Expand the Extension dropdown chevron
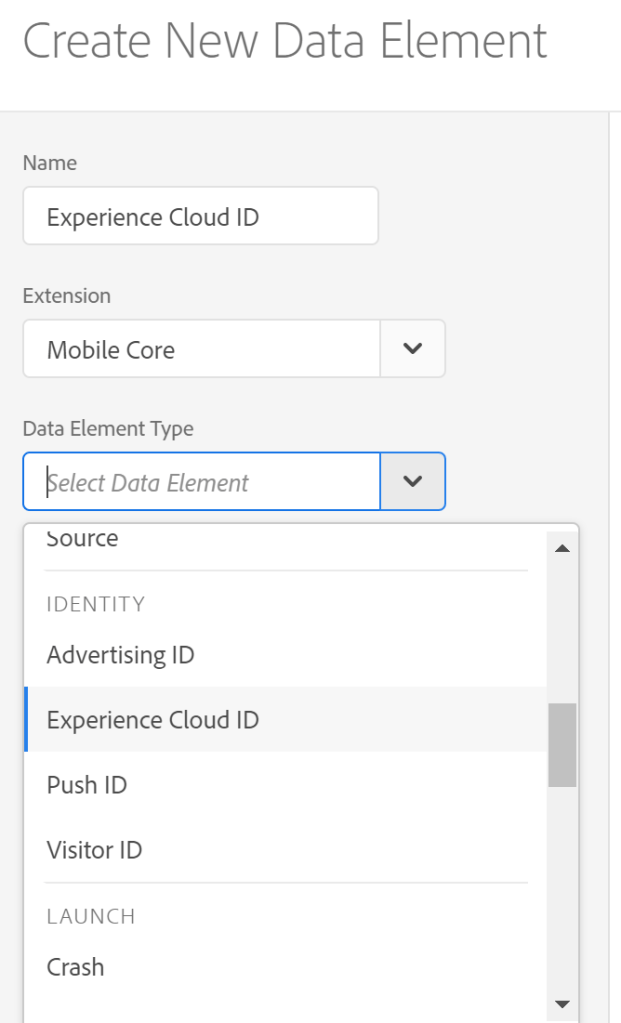The width and height of the screenshot is (621, 1023). [x=412, y=349]
